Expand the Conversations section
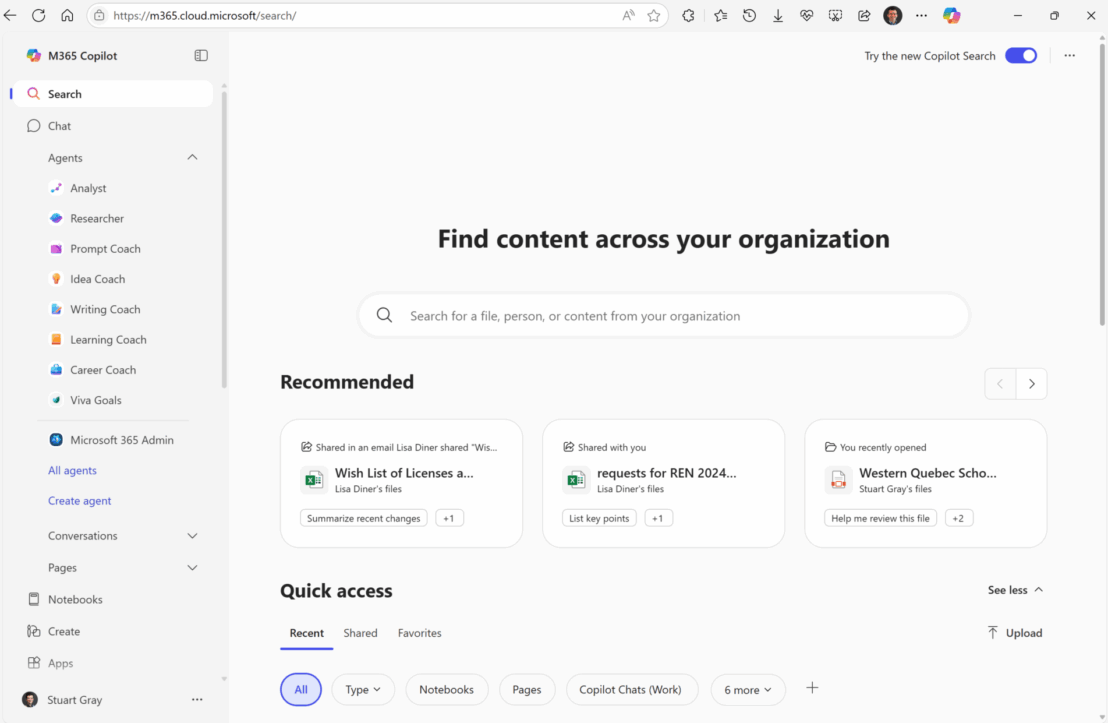This screenshot has height=723, width=1108. coord(192,536)
